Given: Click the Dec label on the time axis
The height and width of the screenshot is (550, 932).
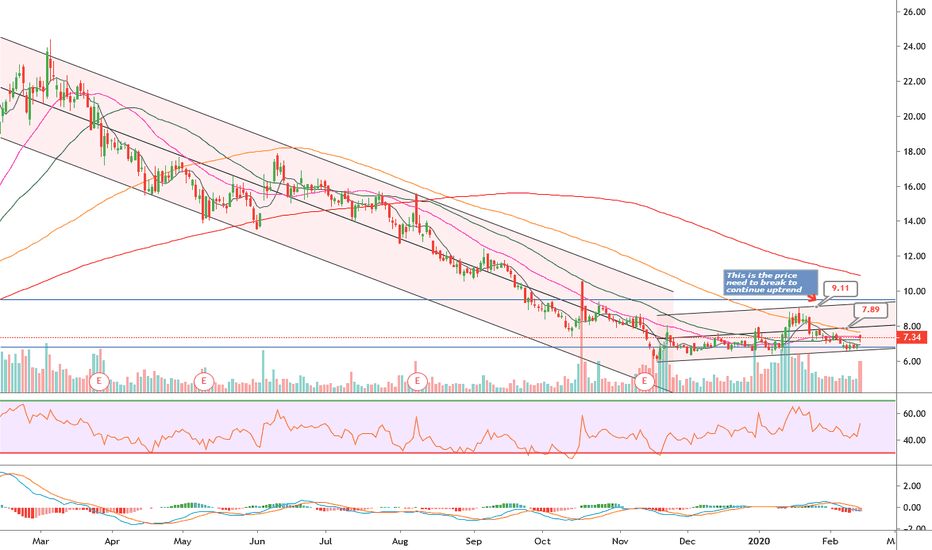Looking at the screenshot, I should click(687, 541).
